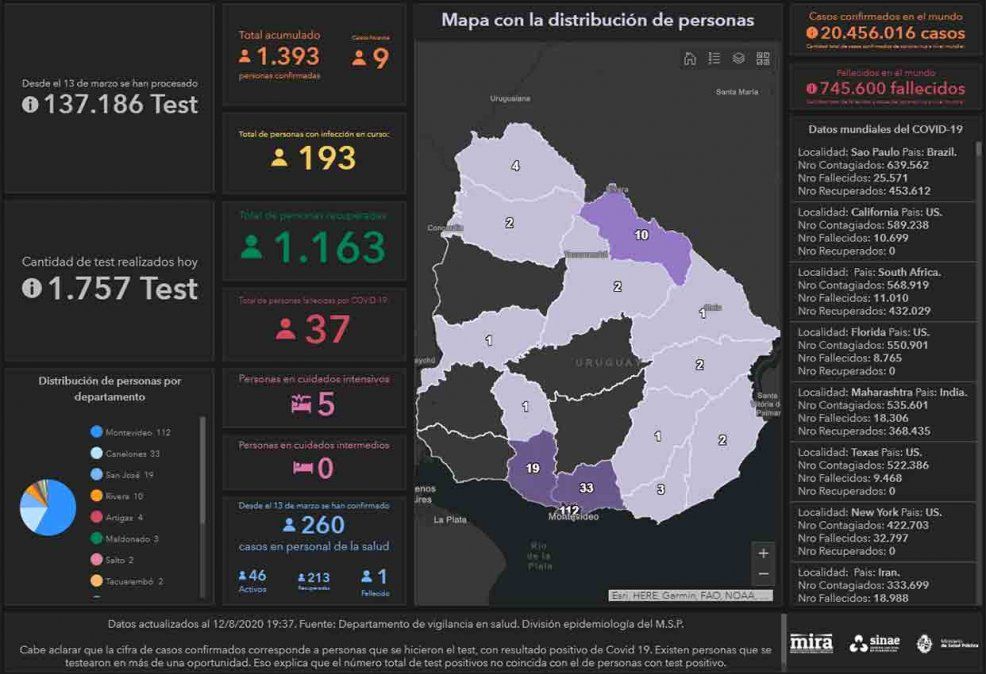Open the map layers list icon

click(x=738, y=59)
